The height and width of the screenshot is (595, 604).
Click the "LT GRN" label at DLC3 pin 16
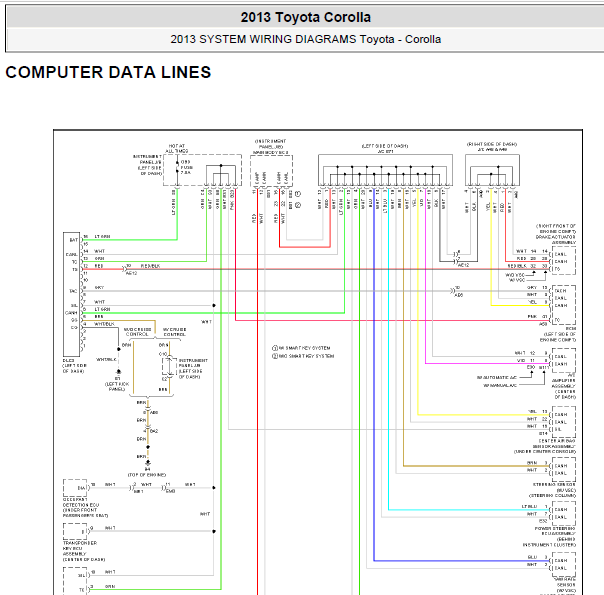tap(102, 236)
